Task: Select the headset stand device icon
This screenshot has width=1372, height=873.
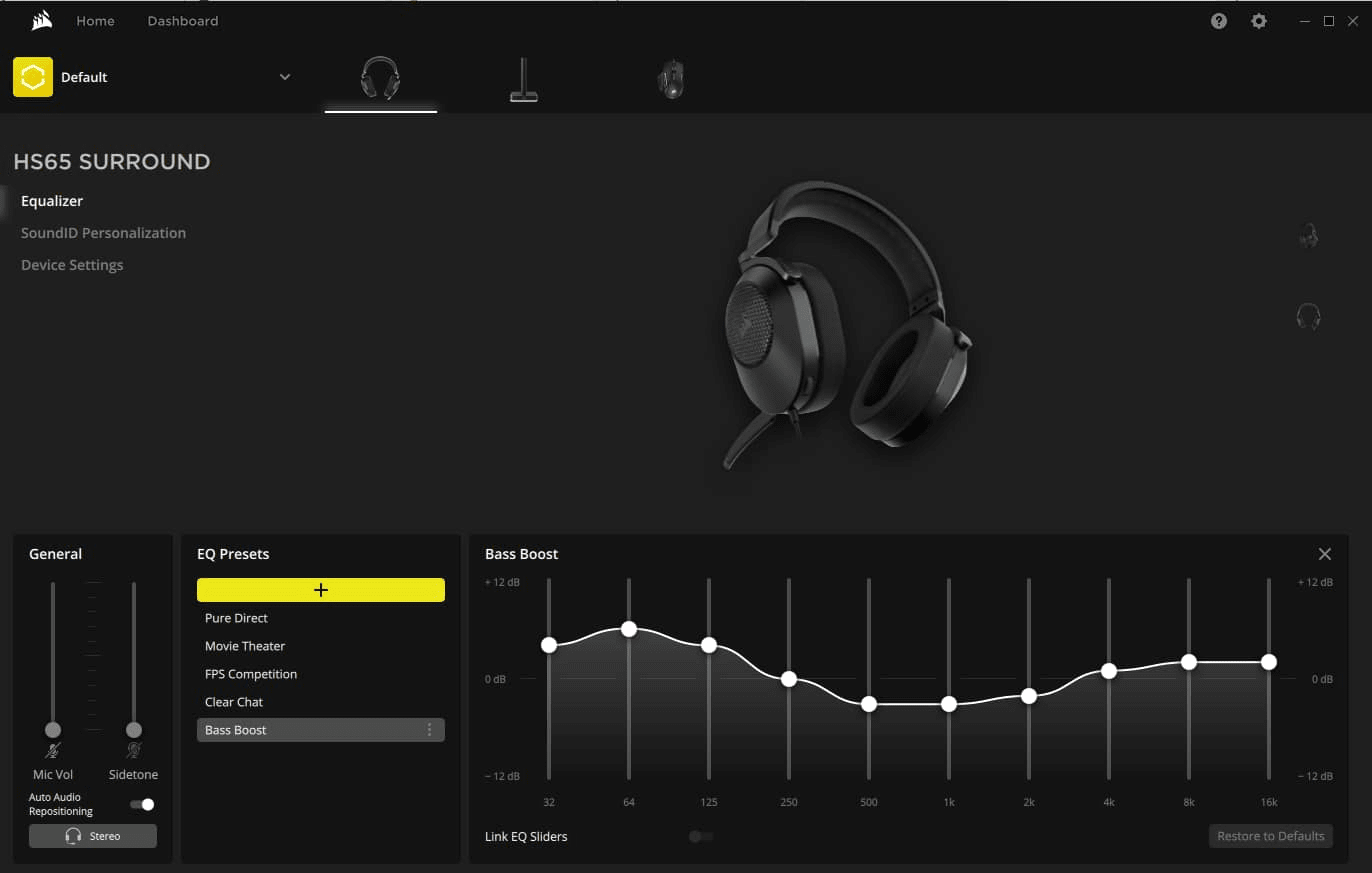Action: click(523, 80)
